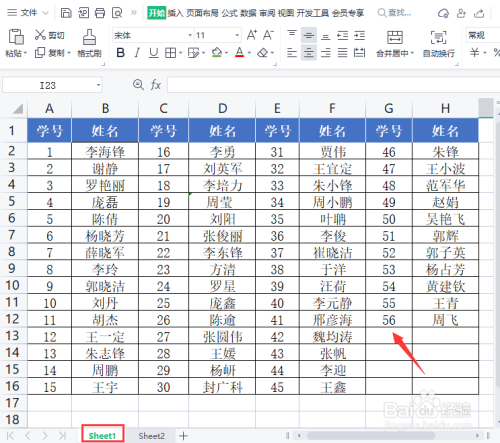Click the red font color A icon
Viewport: 500px width, 443px height.
[239, 52]
